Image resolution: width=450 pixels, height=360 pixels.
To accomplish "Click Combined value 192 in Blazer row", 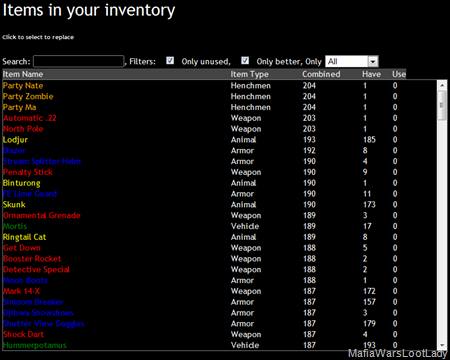I will point(309,151).
